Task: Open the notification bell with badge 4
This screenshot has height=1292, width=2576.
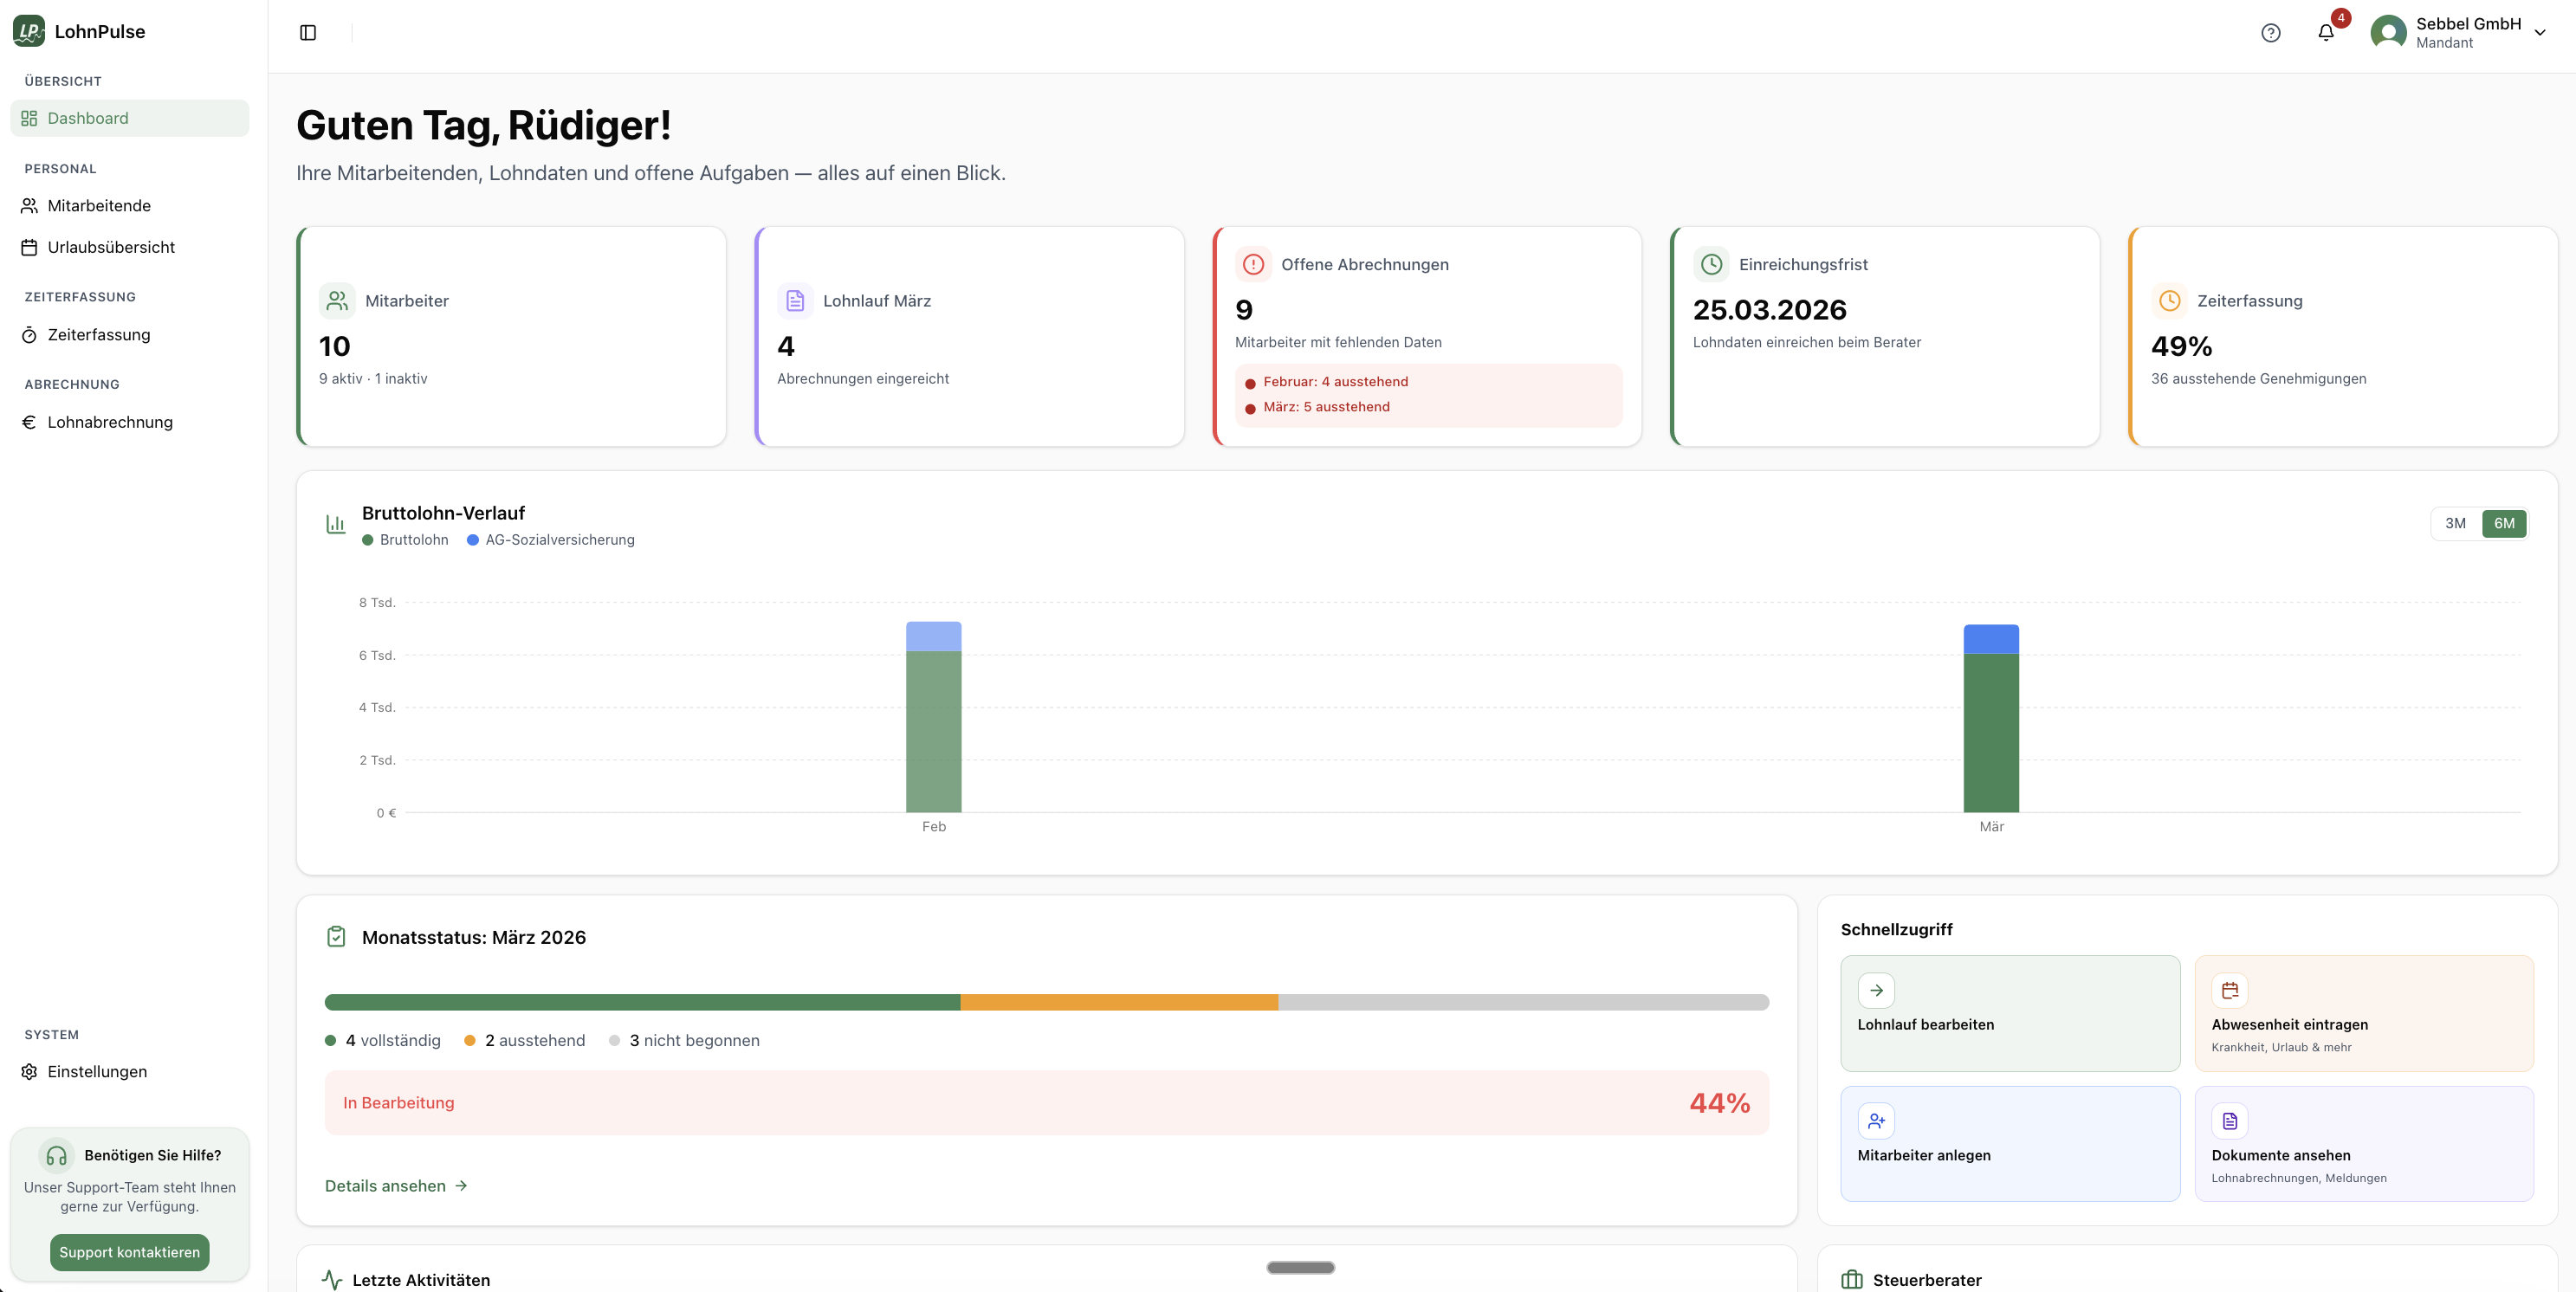Action: tap(2325, 32)
